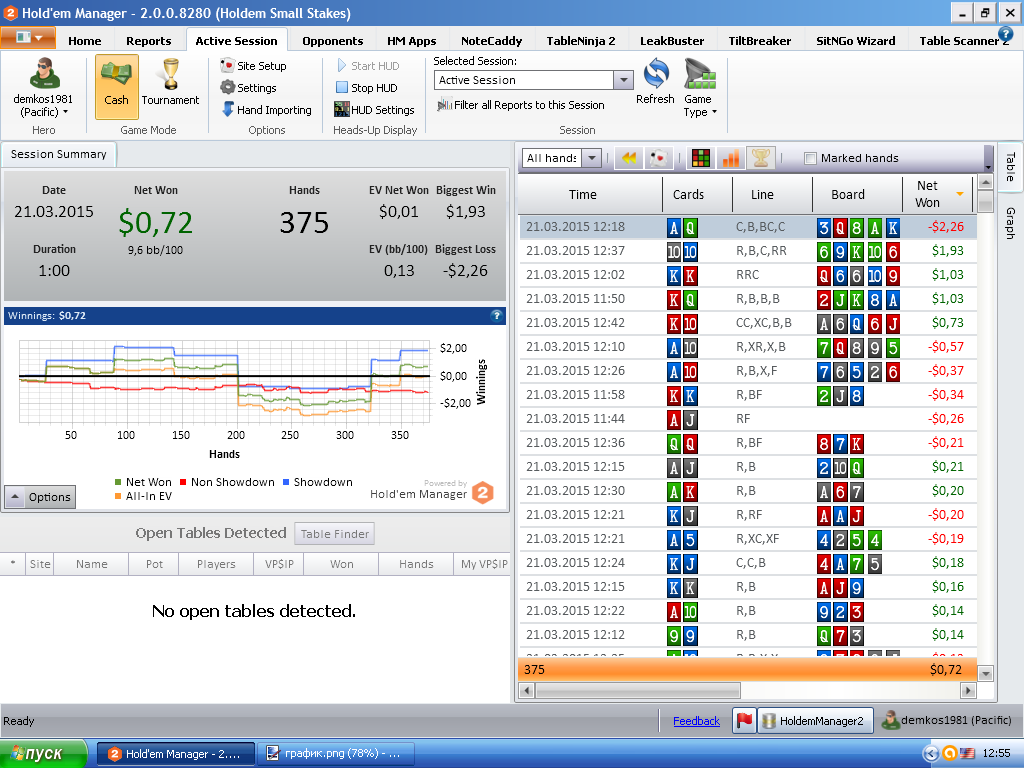Filter all Reports to this Session

tap(520, 104)
